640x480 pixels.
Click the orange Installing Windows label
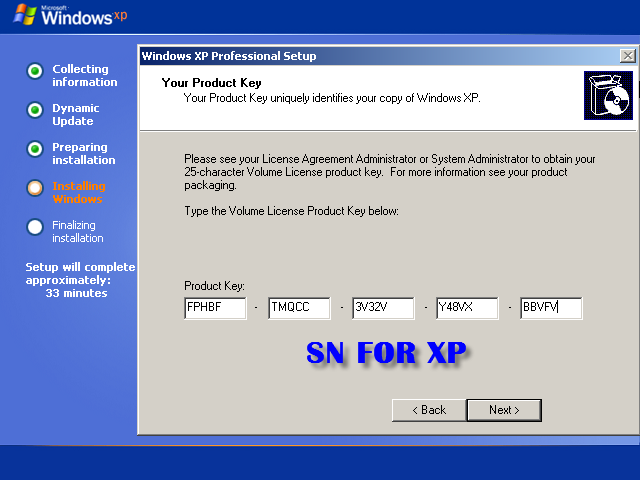79,192
